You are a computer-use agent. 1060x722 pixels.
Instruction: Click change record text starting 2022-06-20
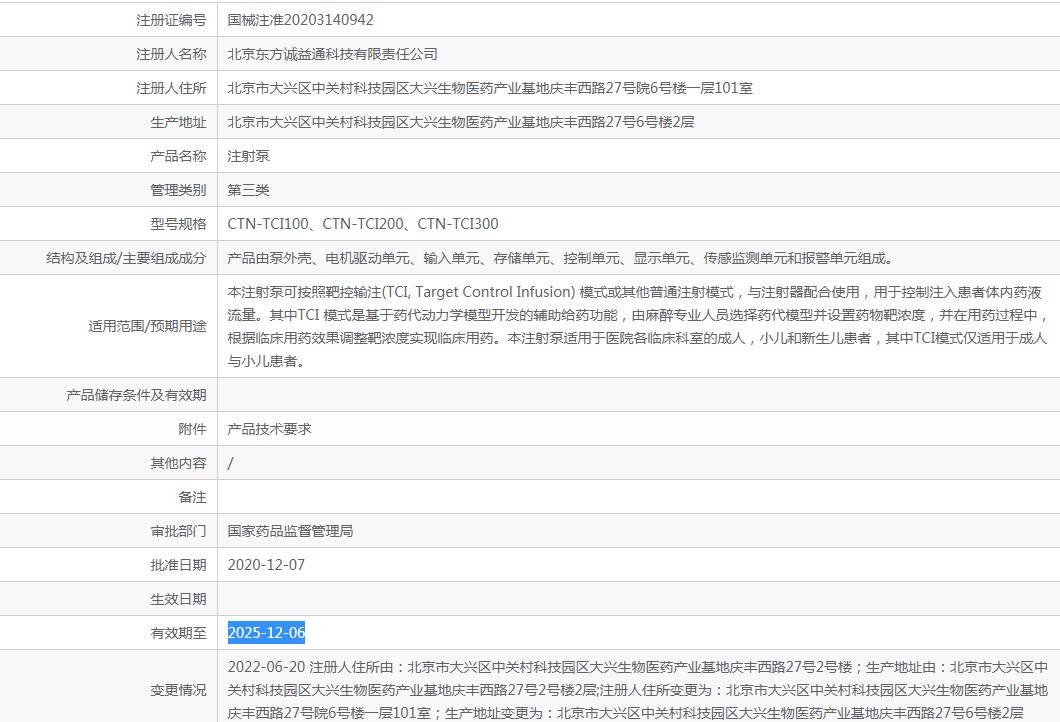point(637,690)
